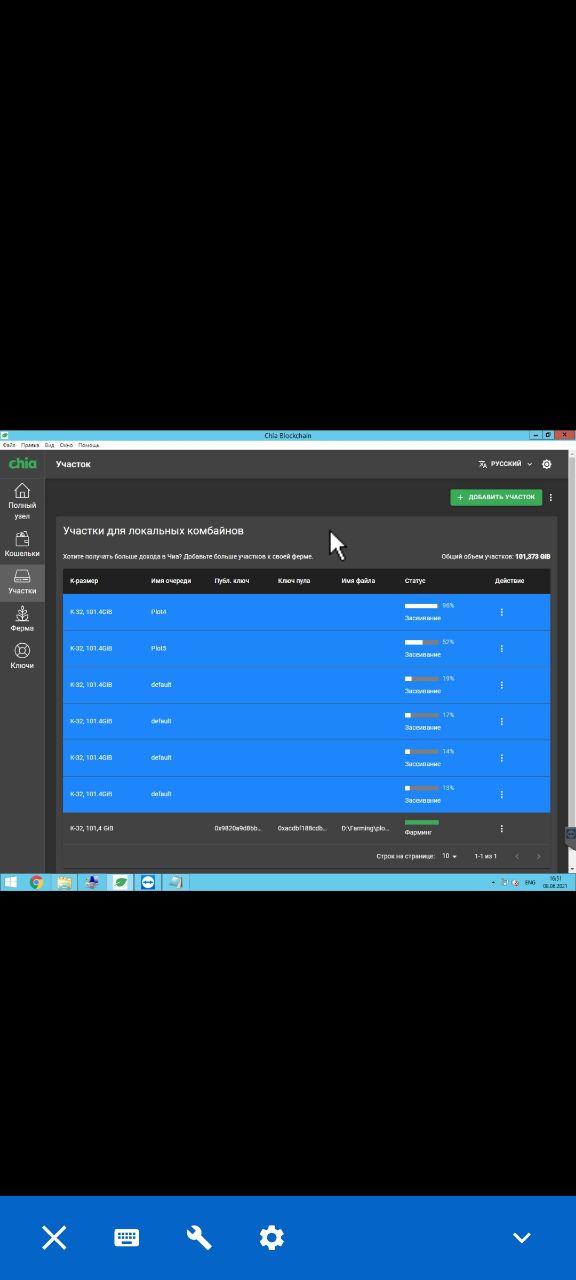
Task: Launch Google Chrome from the taskbar
Action: [37, 882]
